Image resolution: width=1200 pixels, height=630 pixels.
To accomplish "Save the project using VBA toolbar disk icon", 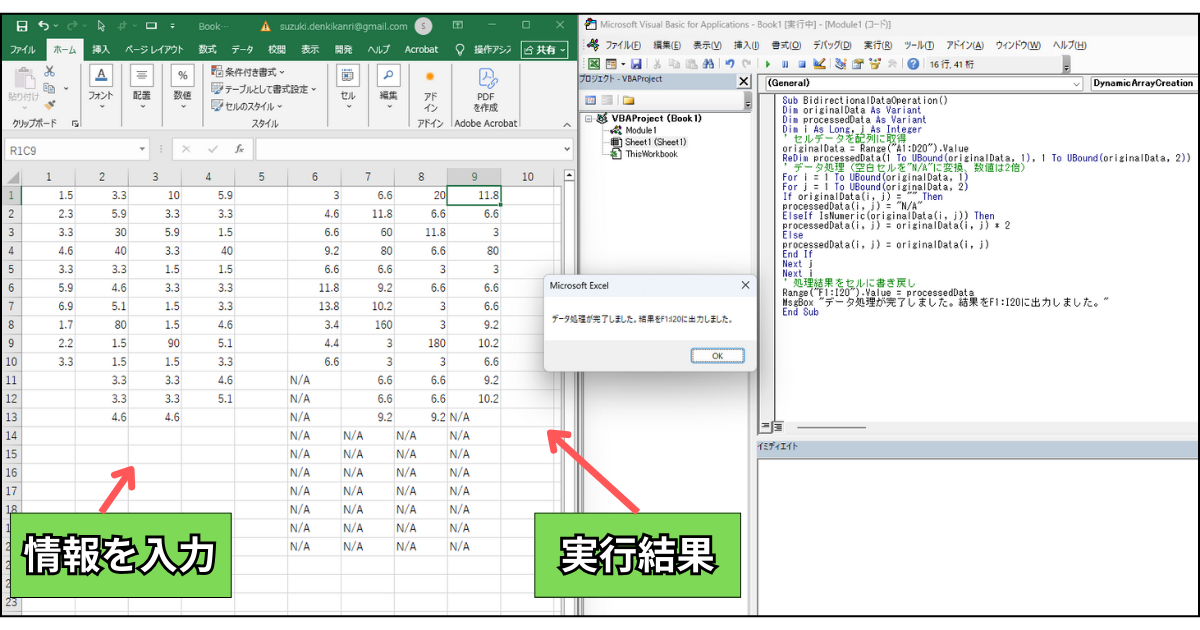I will point(636,64).
